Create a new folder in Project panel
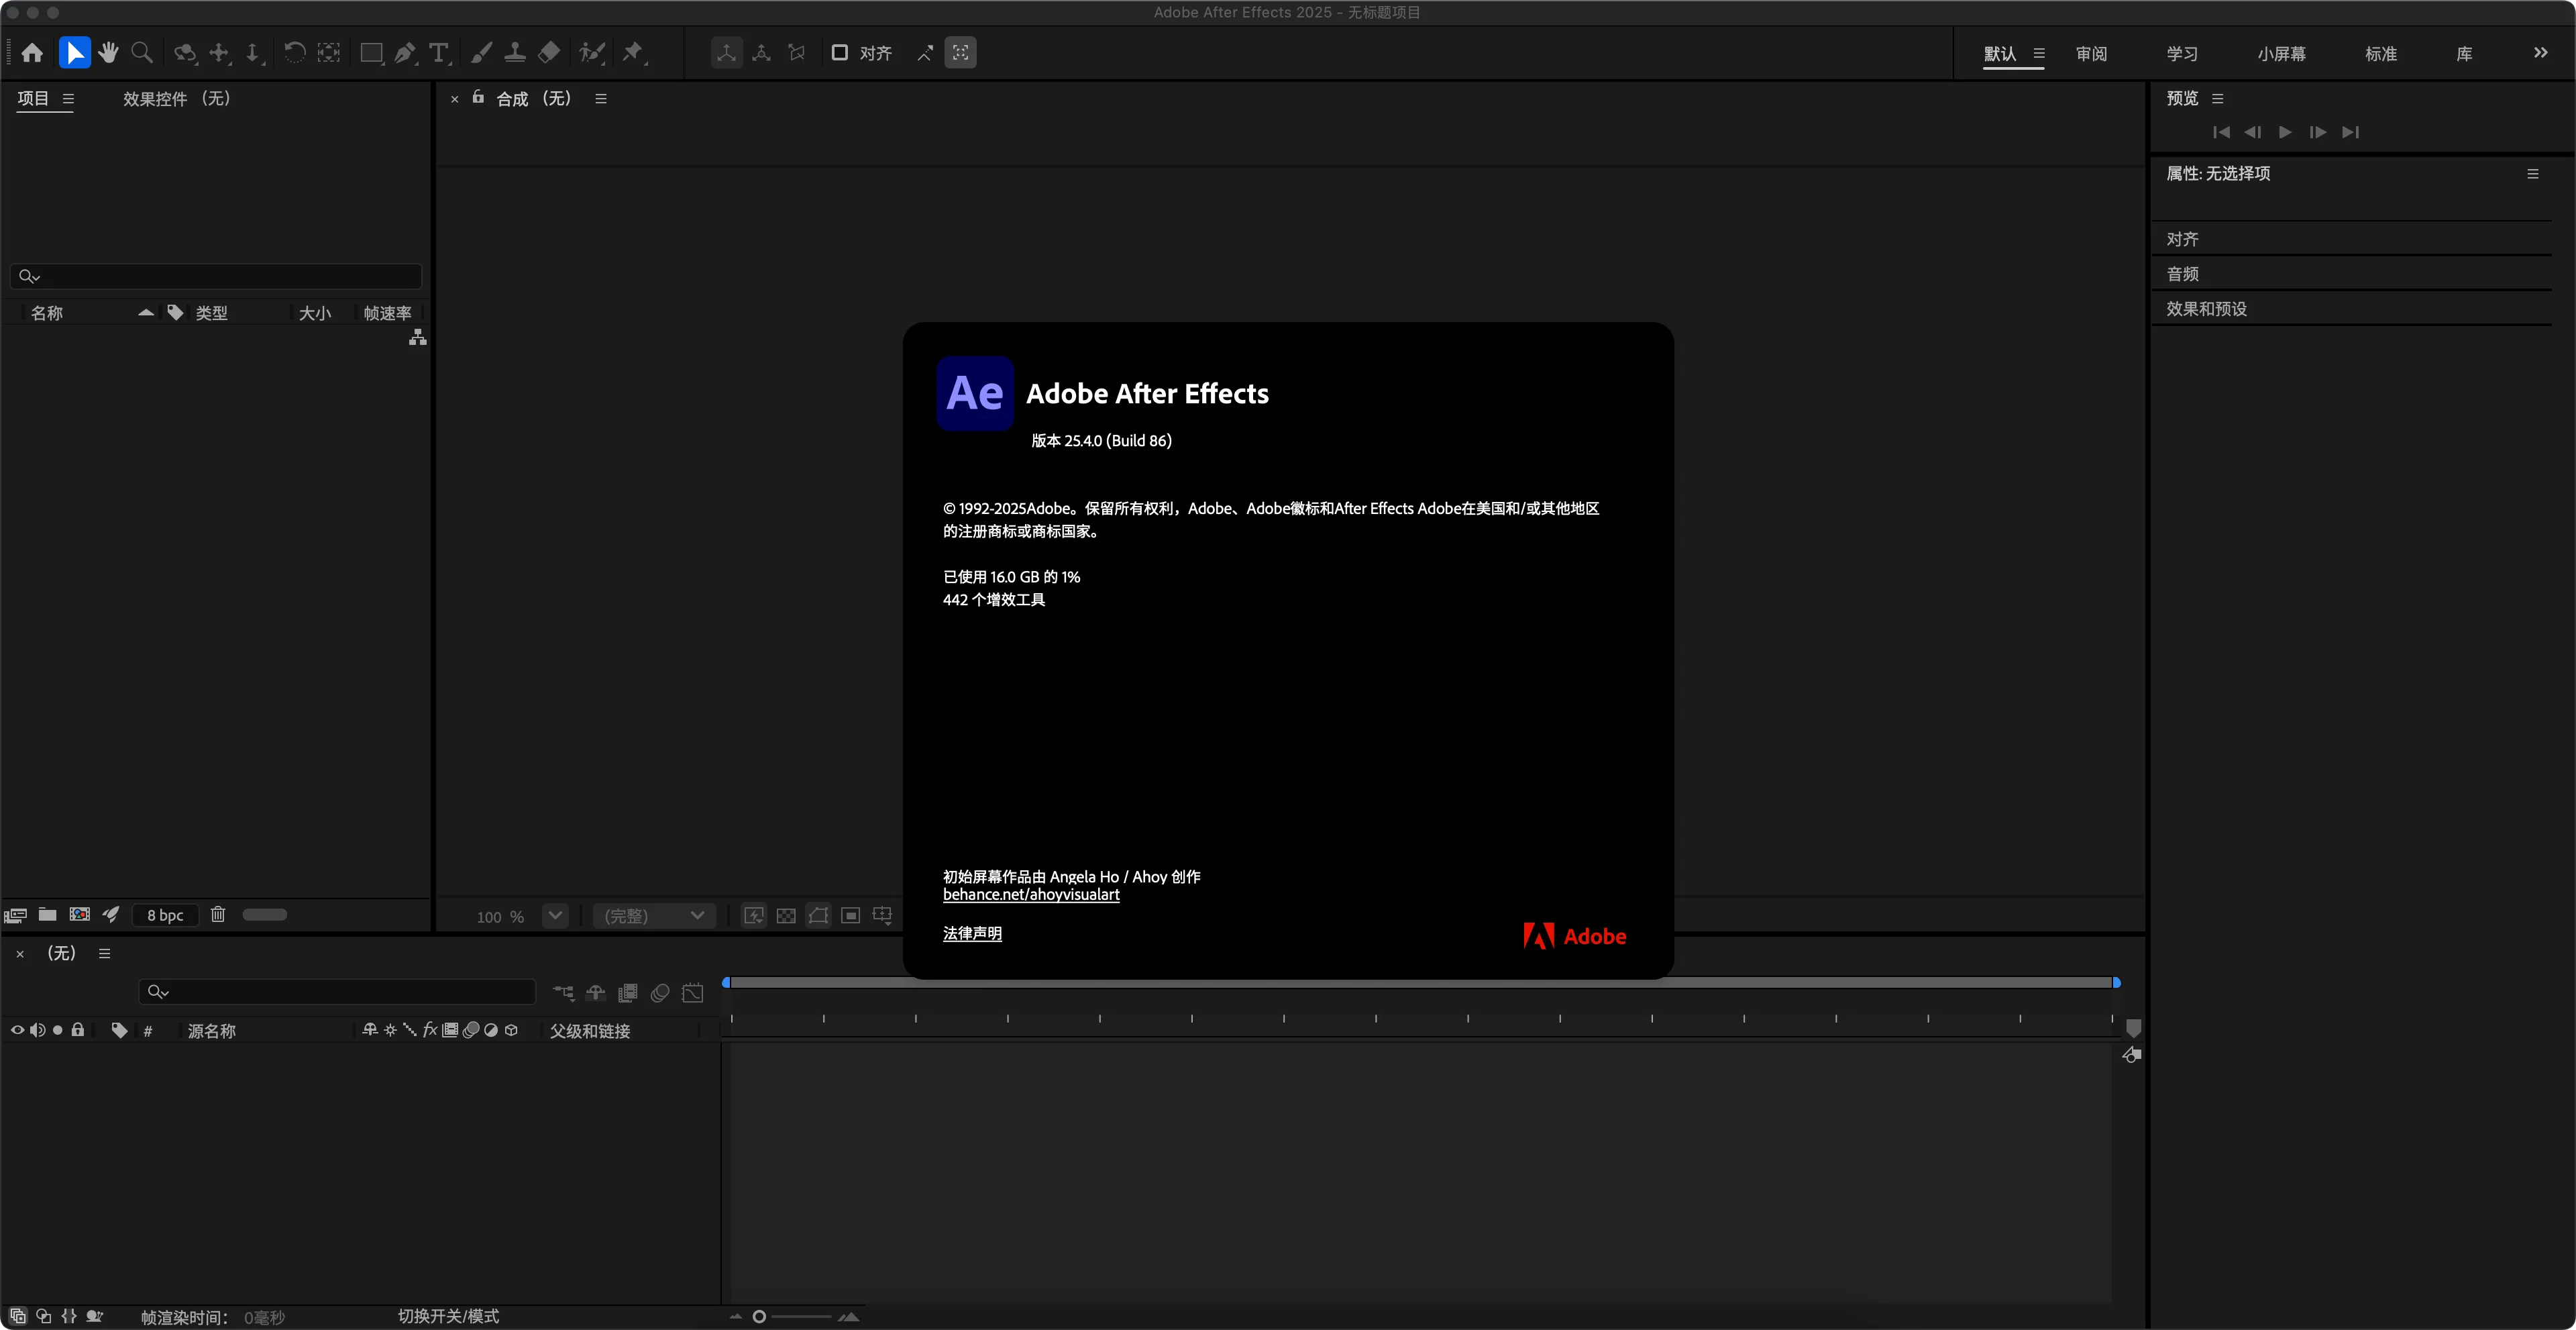 coord(47,914)
